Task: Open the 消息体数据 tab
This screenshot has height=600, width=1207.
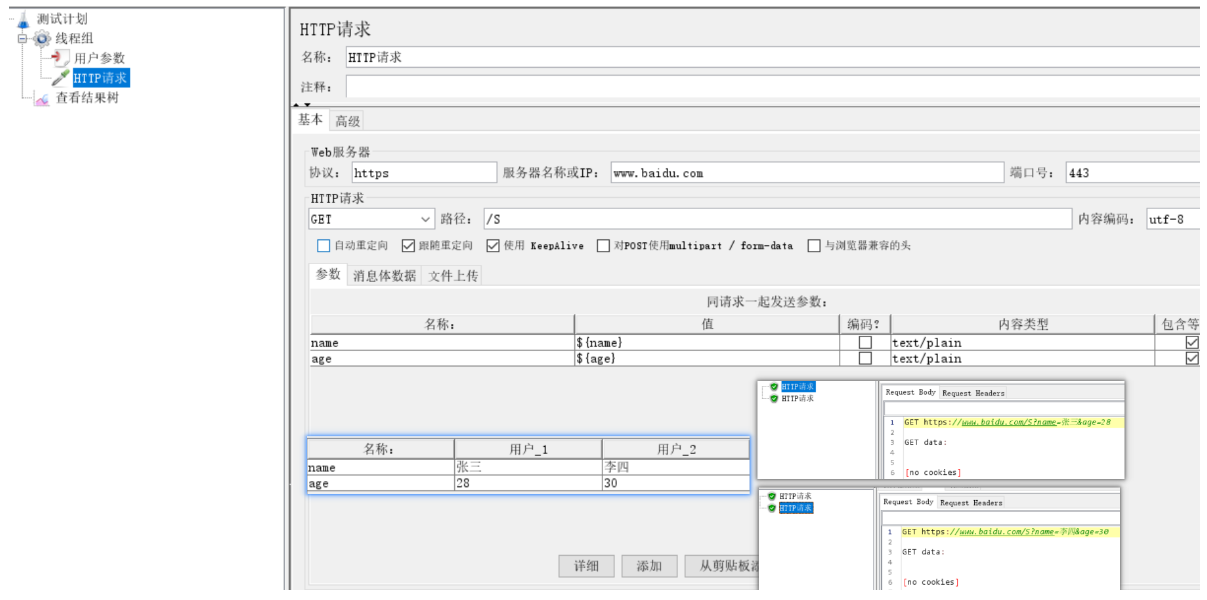Action: (384, 276)
